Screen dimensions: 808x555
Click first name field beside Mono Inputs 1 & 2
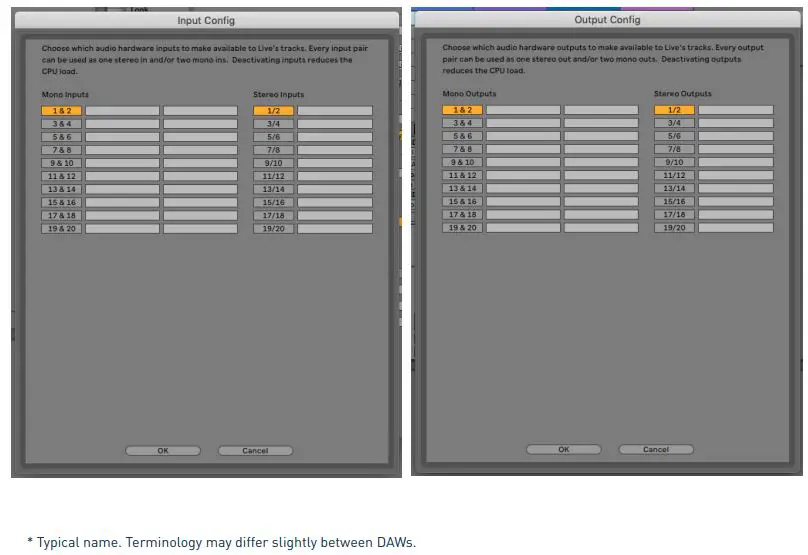click(123, 111)
